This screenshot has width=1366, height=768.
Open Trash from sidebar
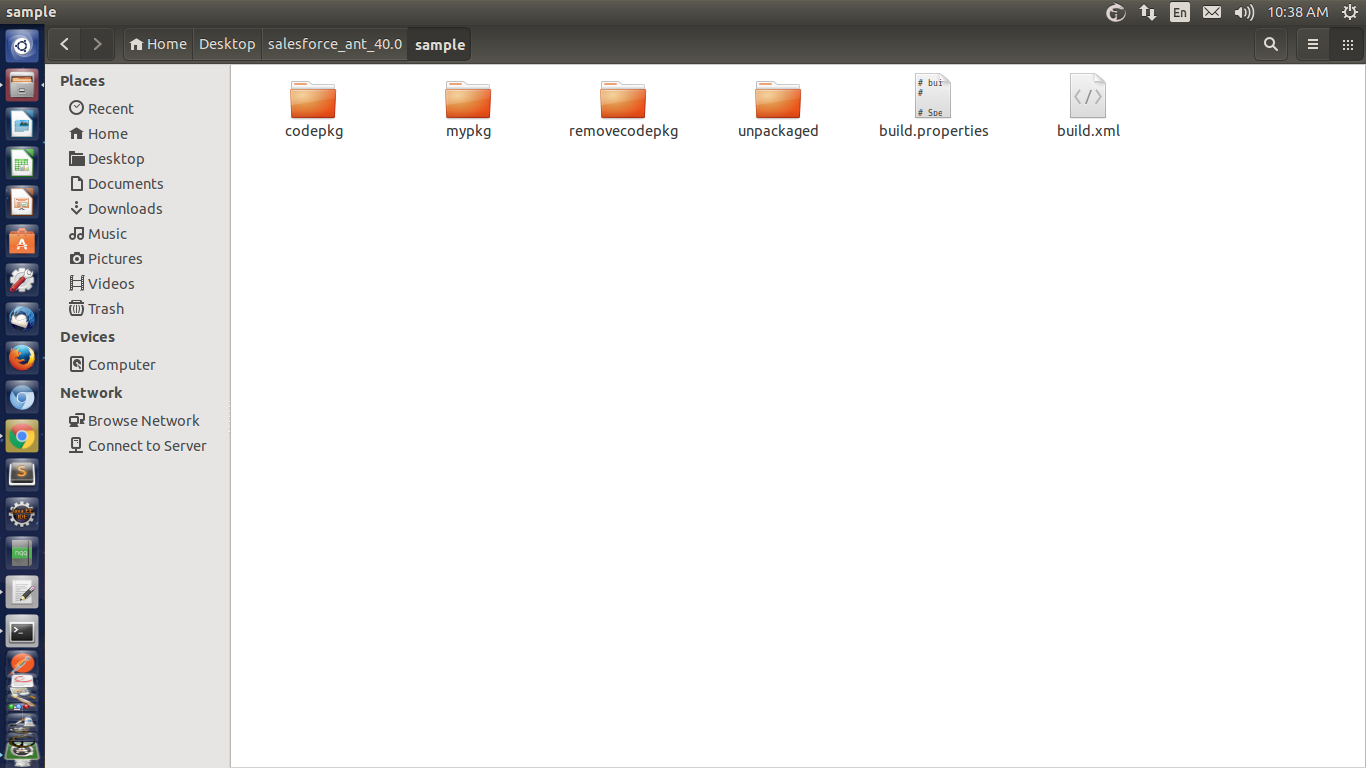point(105,309)
